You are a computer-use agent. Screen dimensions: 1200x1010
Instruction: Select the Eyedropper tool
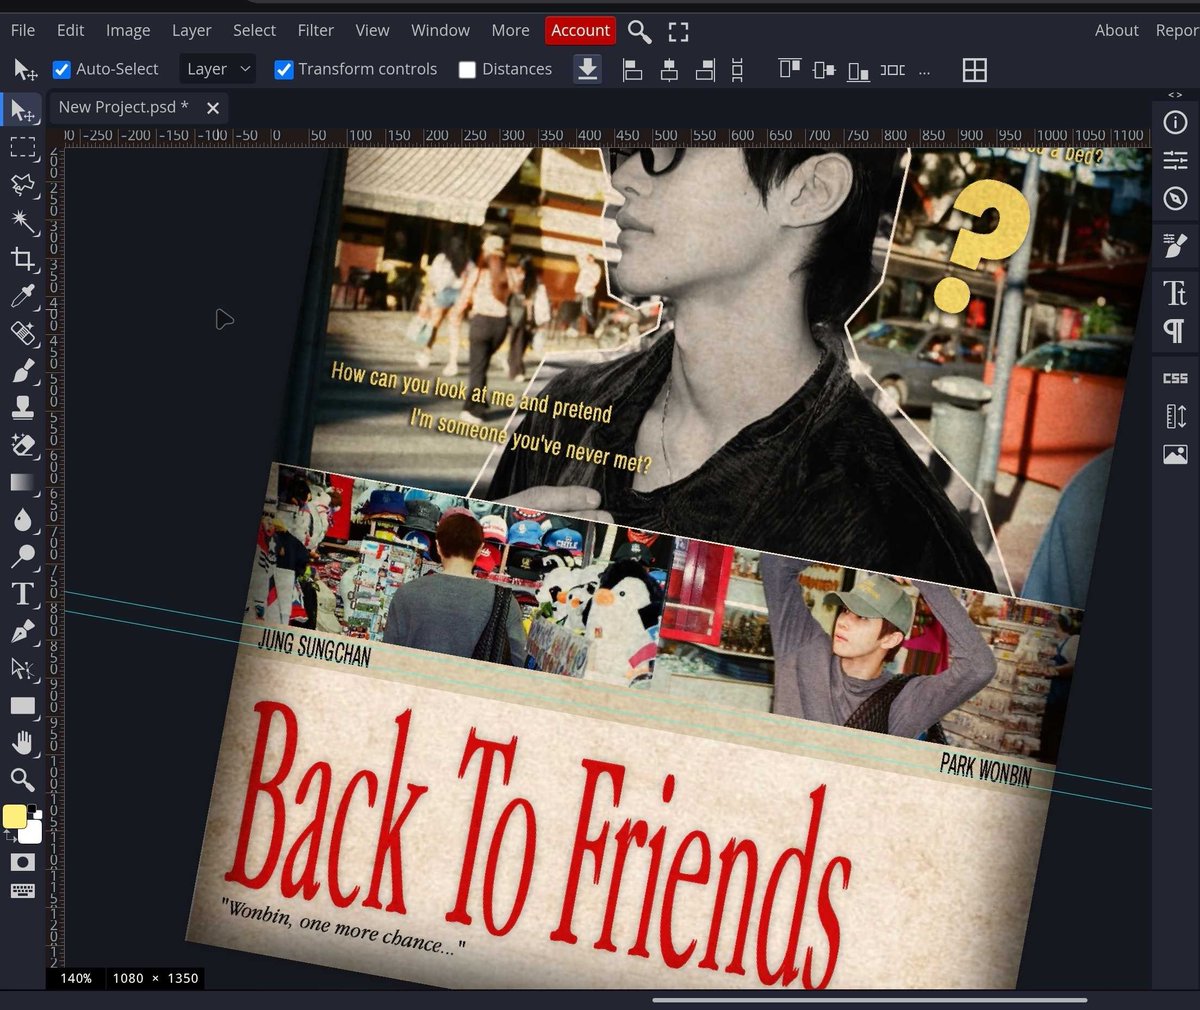pos(23,296)
